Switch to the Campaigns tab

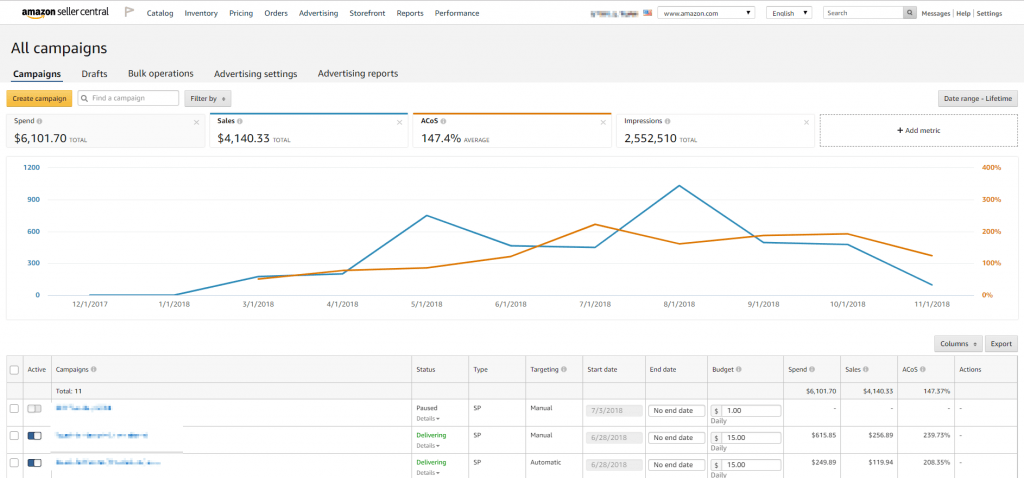[37, 74]
